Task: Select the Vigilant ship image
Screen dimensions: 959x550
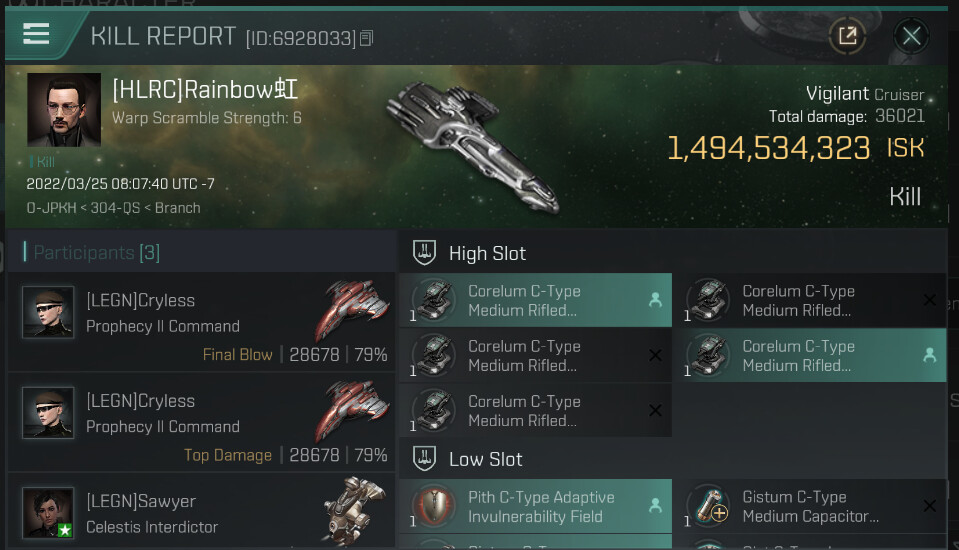Action: pyautogui.click(x=473, y=147)
